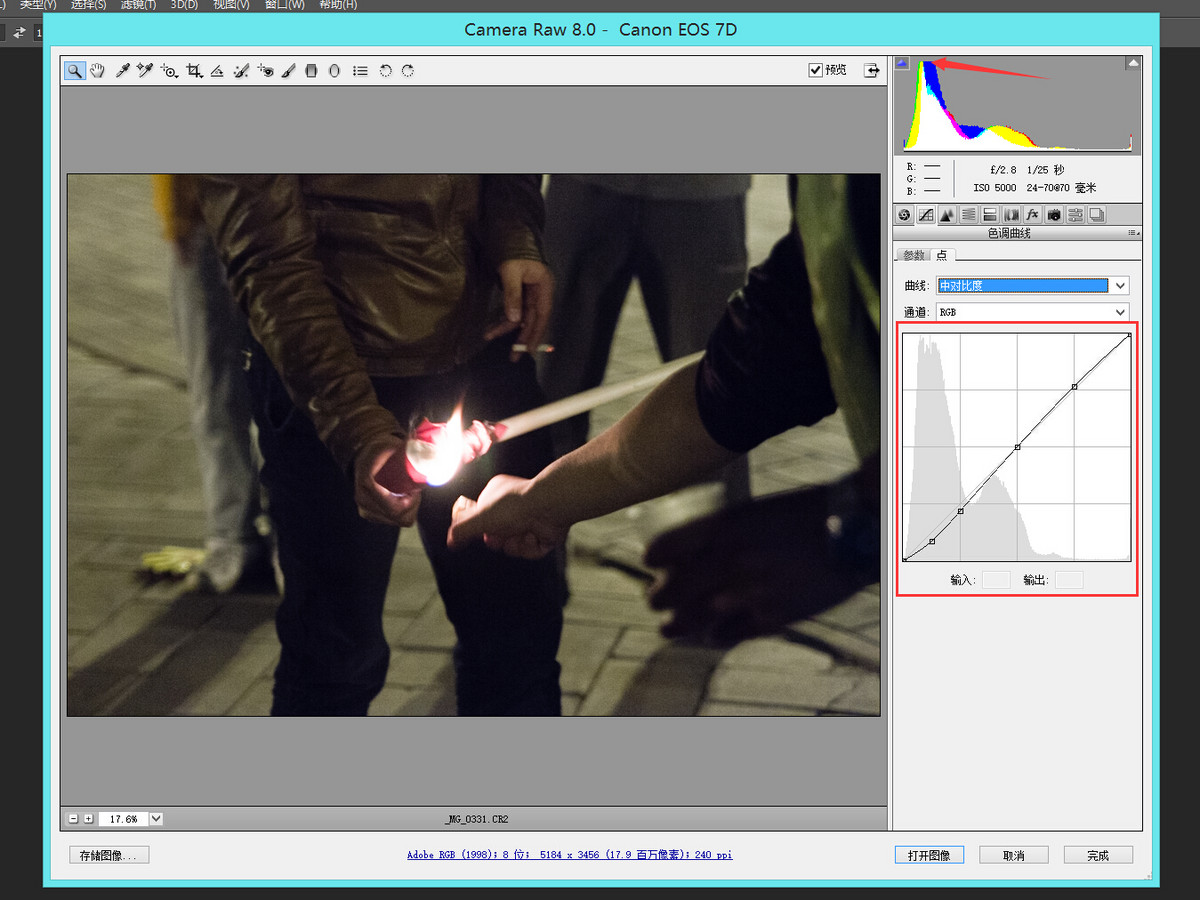Rotate image 90 degrees counterclockwise
1200x900 pixels.
(x=385, y=71)
